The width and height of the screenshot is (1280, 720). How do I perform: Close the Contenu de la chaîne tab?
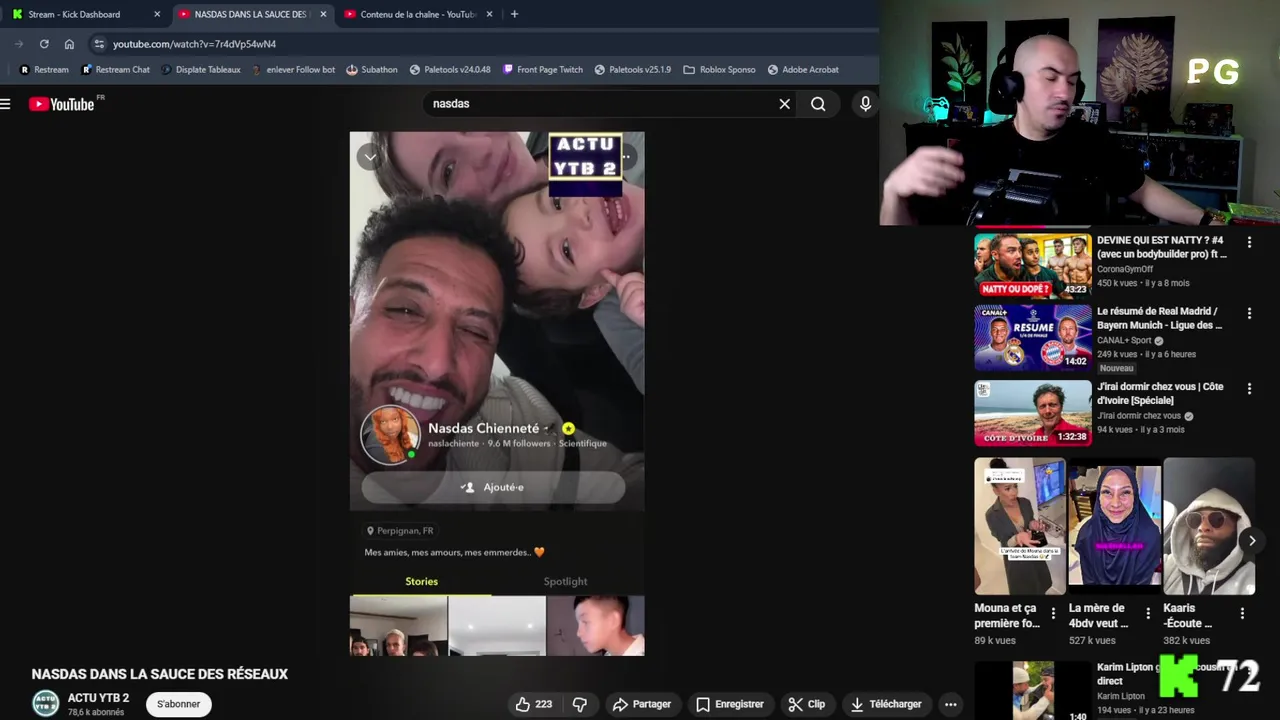pyautogui.click(x=489, y=14)
